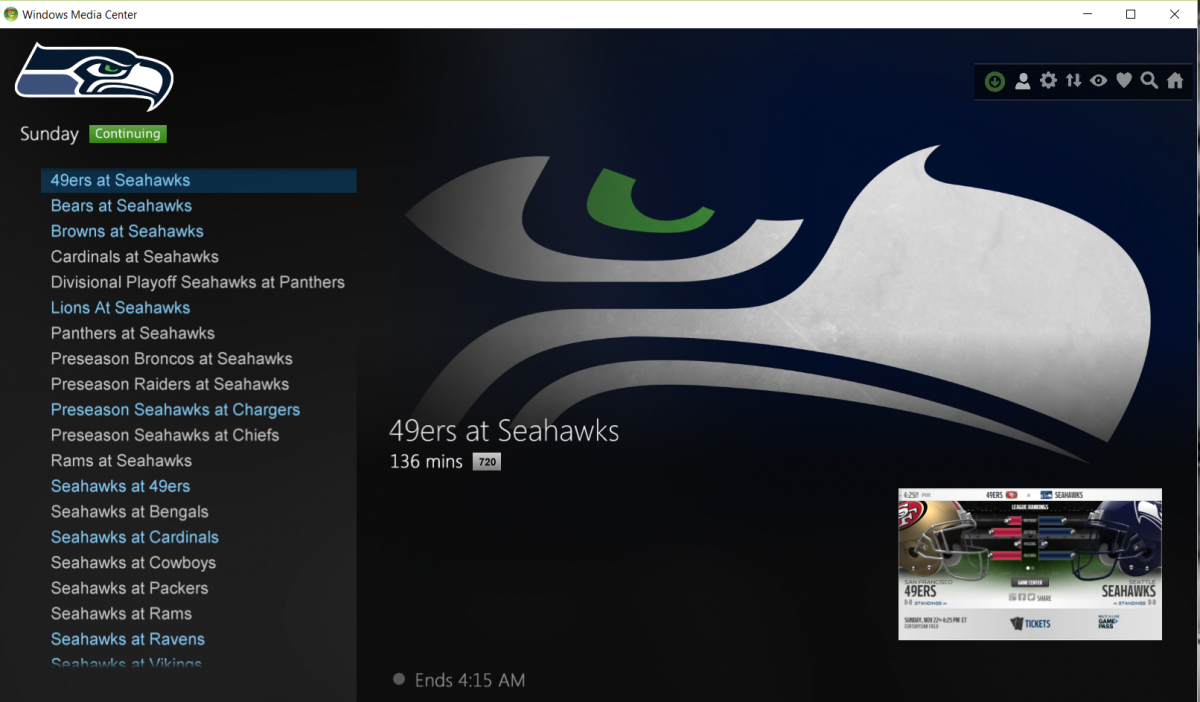
Task: Click the Seahawks logo in the top-left corner
Action: (94, 76)
